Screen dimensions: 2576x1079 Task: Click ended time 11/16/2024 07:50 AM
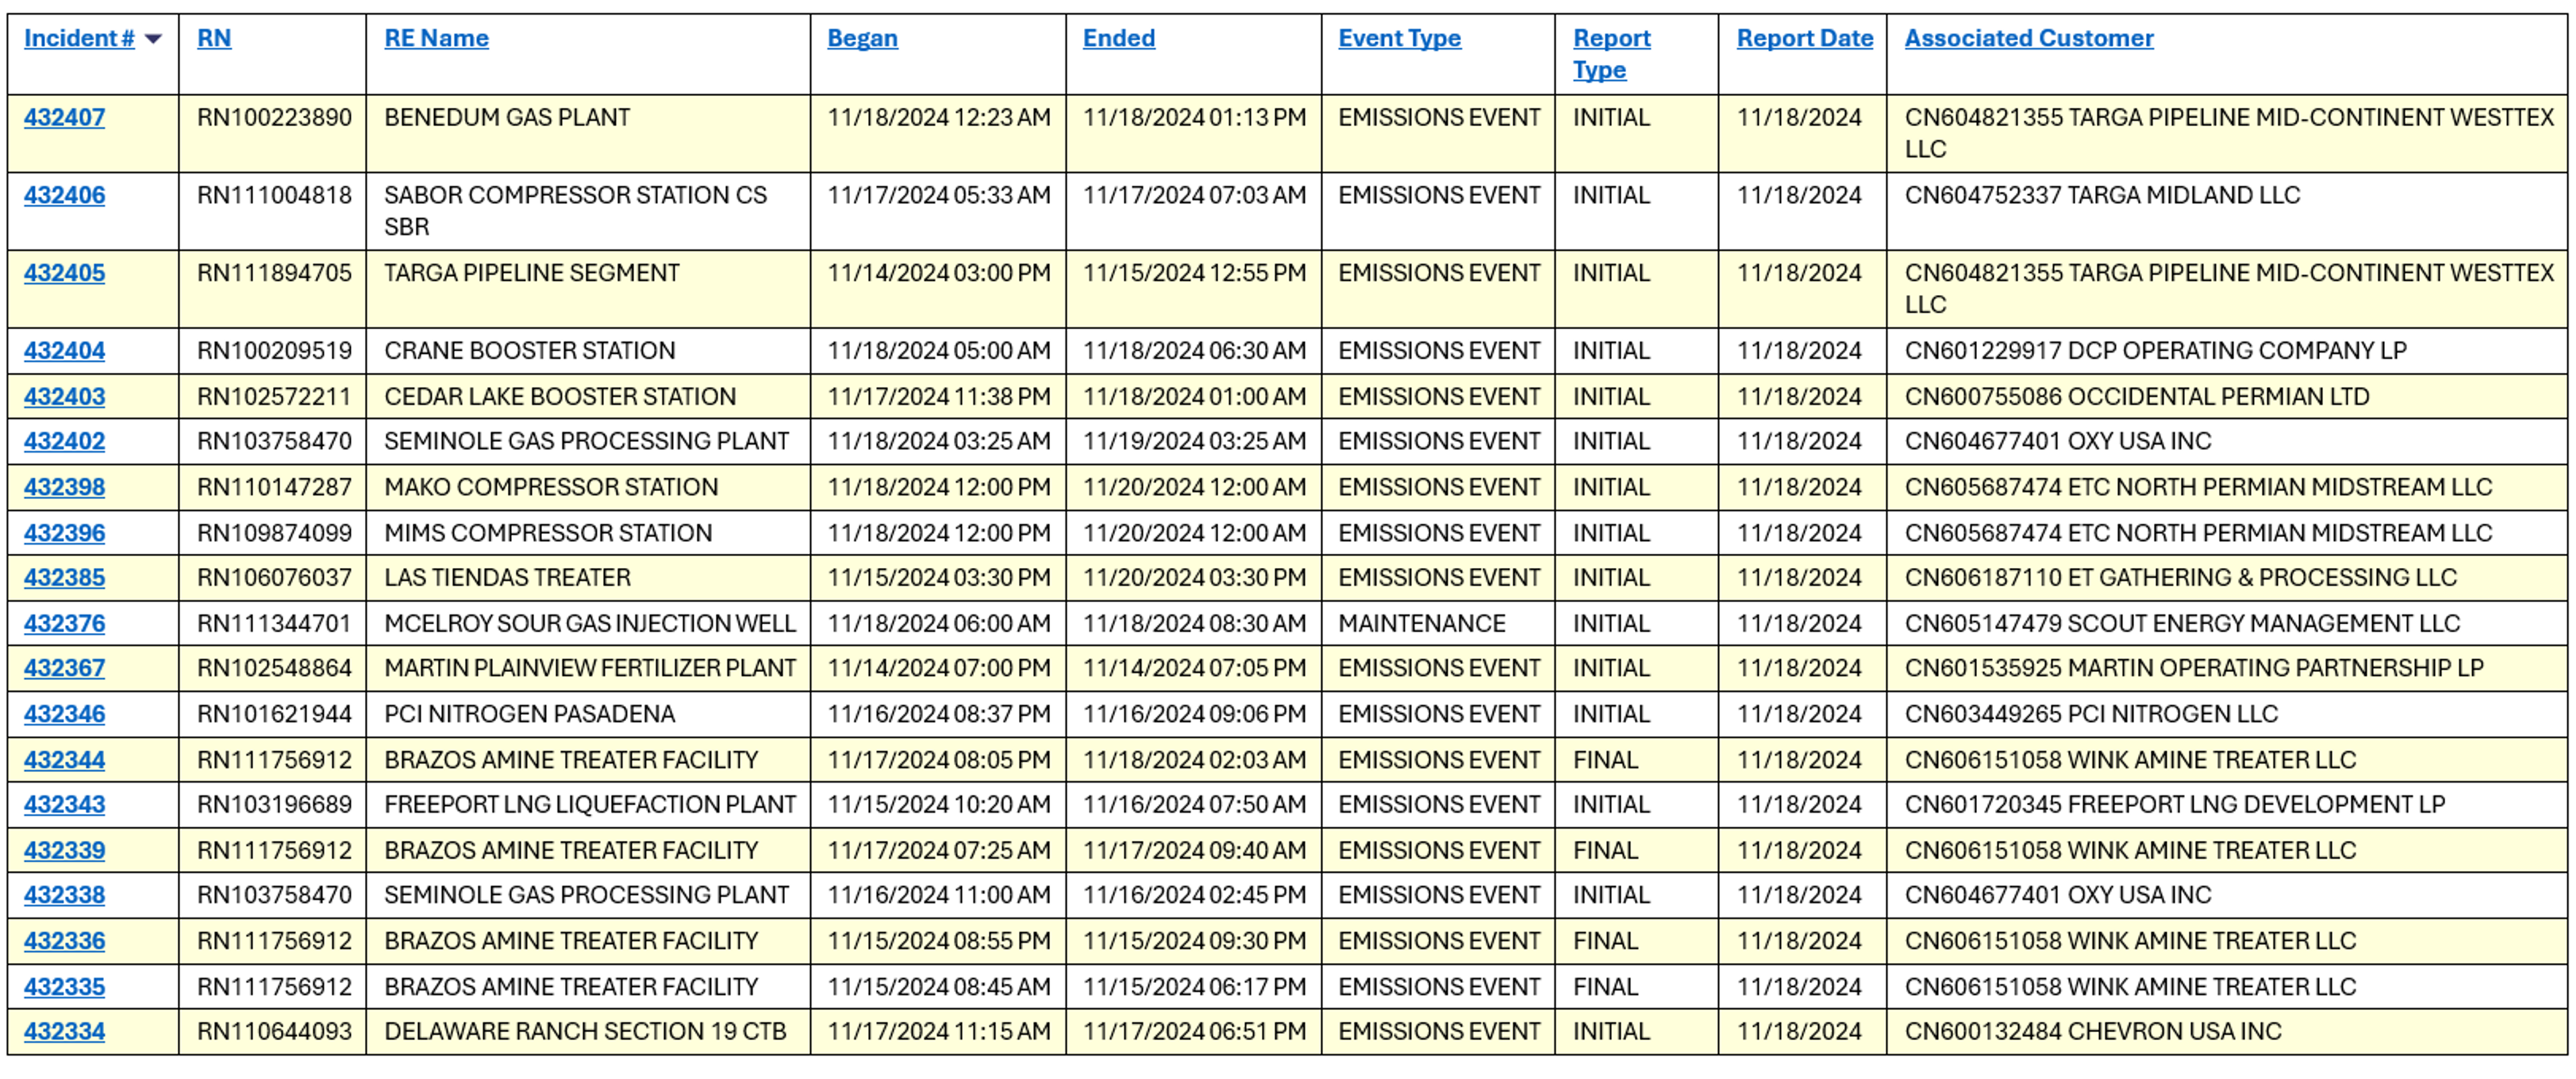pos(1194,804)
